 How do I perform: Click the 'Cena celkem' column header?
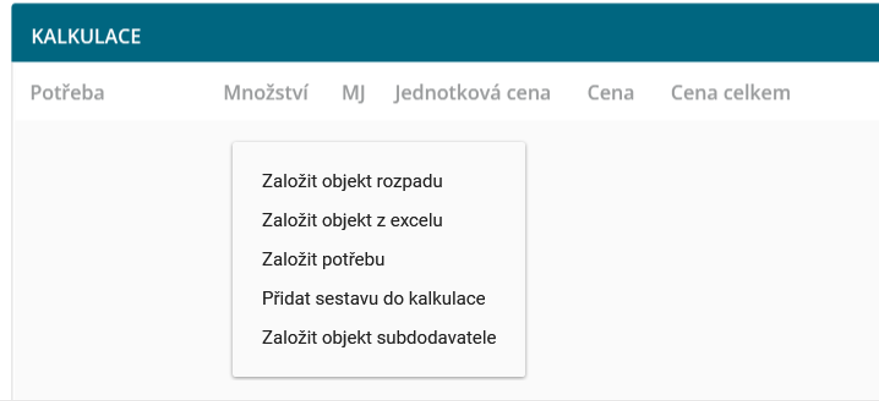point(730,93)
